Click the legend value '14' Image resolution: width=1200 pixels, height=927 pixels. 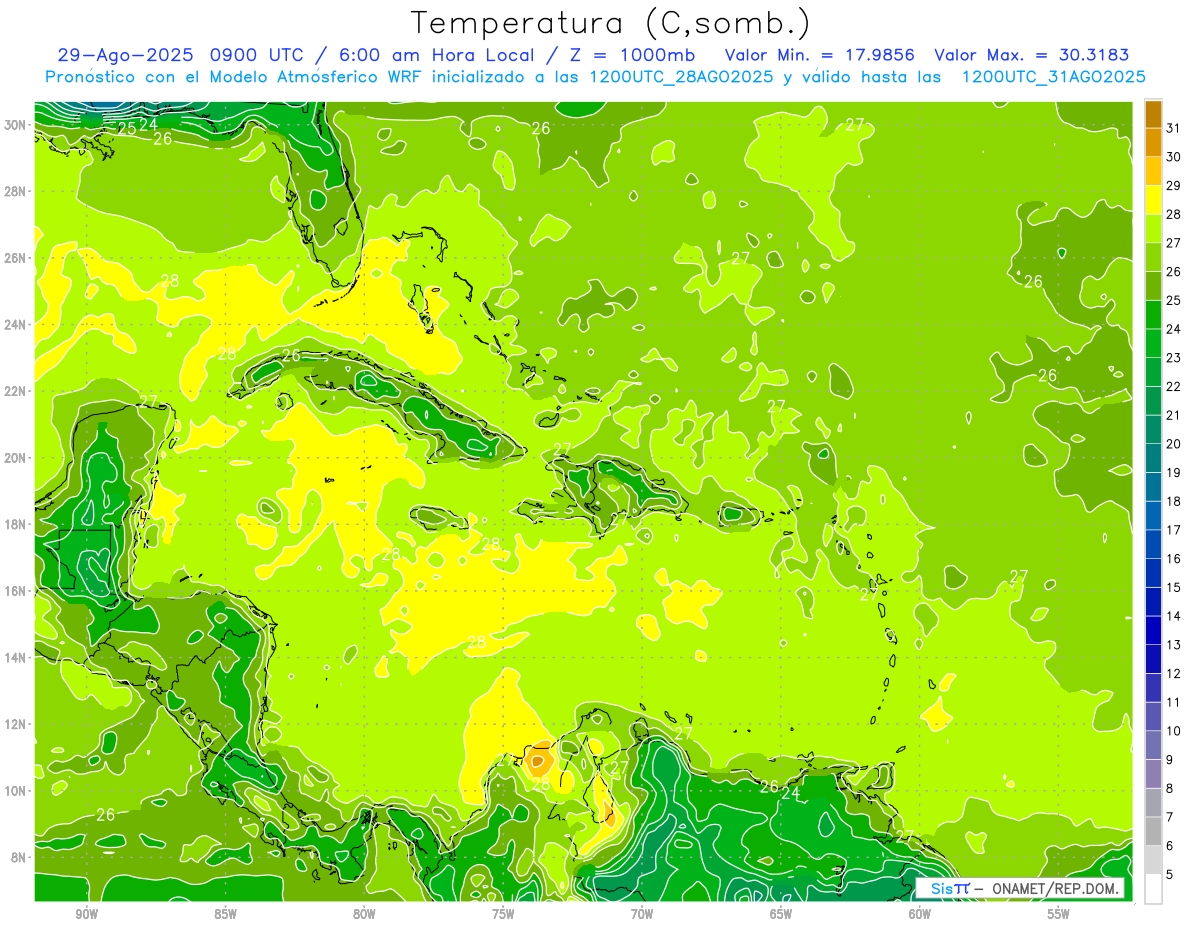pyautogui.click(x=1174, y=616)
